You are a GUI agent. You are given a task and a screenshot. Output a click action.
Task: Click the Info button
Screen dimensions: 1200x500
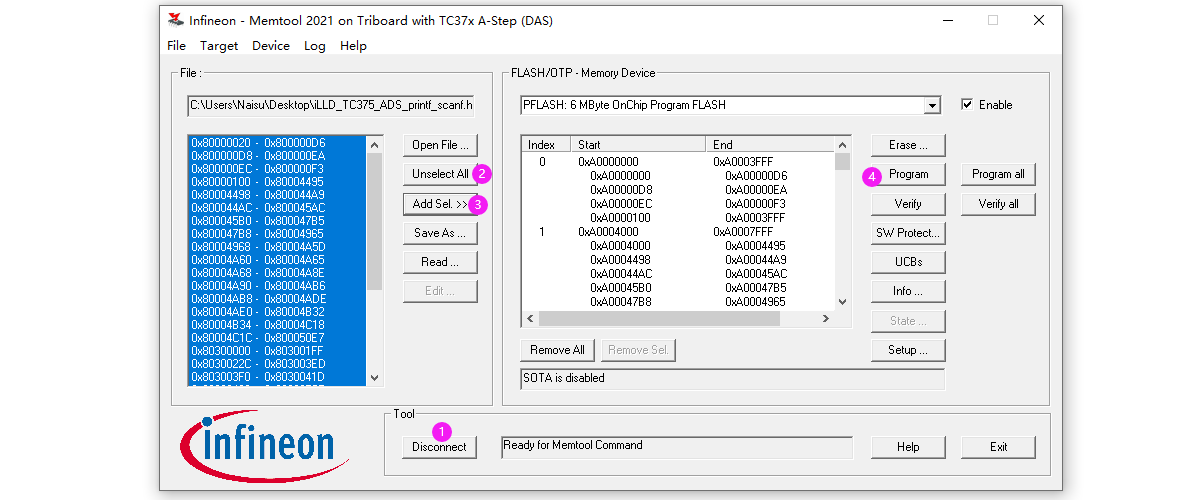pyautogui.click(x=908, y=291)
